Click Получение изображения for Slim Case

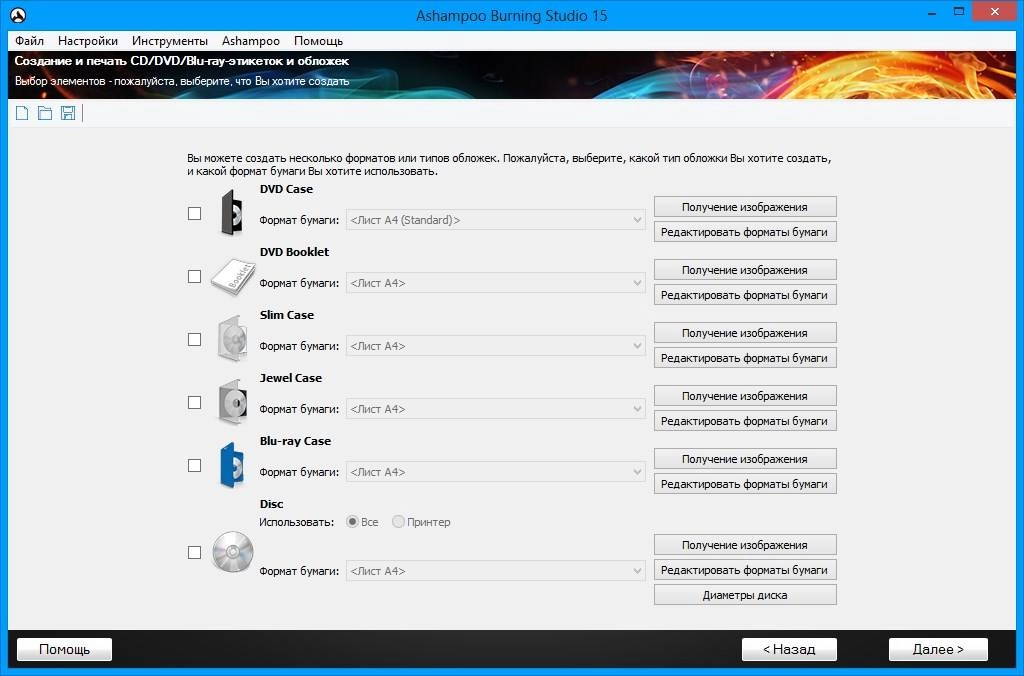pos(745,333)
